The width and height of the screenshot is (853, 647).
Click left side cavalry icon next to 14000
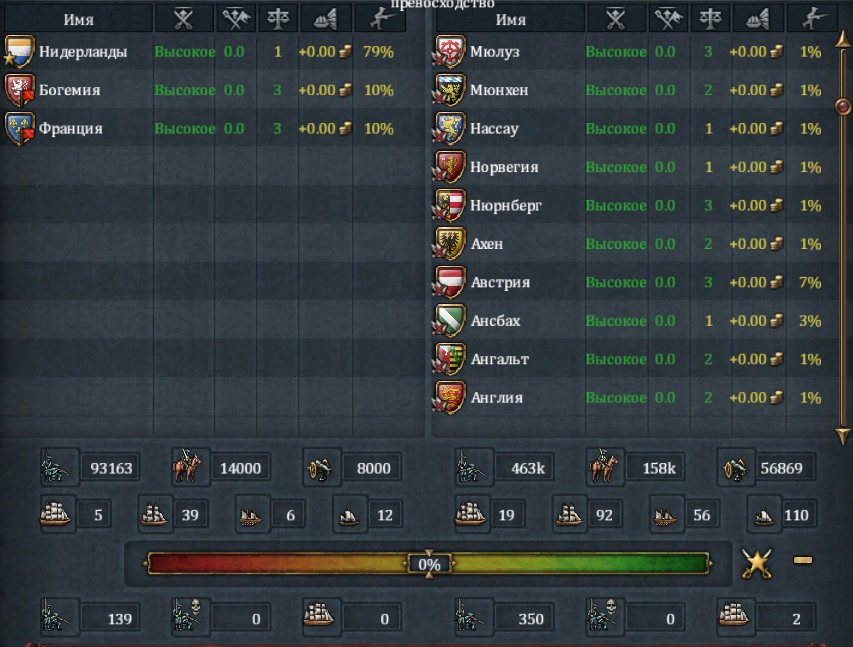[186, 466]
